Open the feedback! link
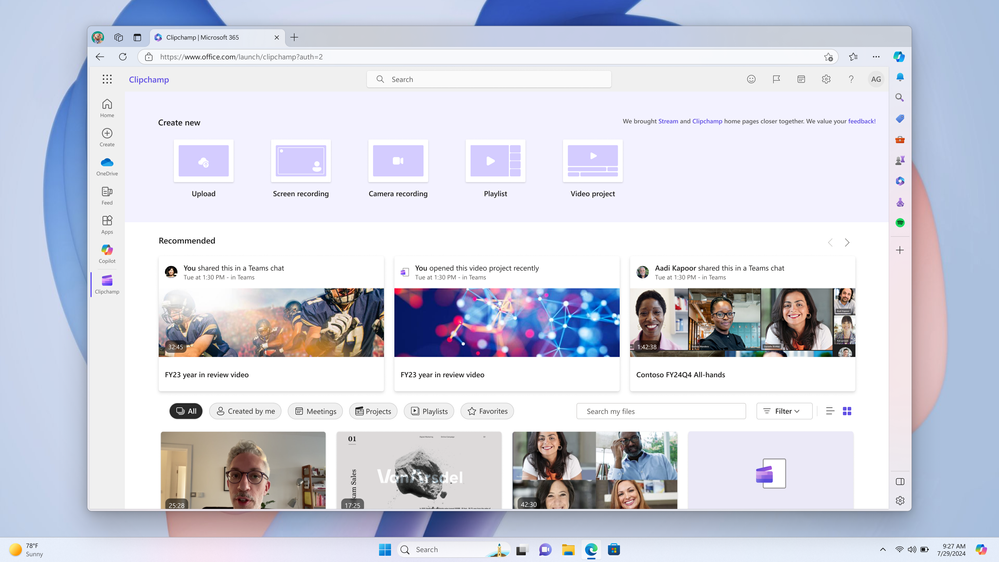The width and height of the screenshot is (999, 562). point(861,121)
